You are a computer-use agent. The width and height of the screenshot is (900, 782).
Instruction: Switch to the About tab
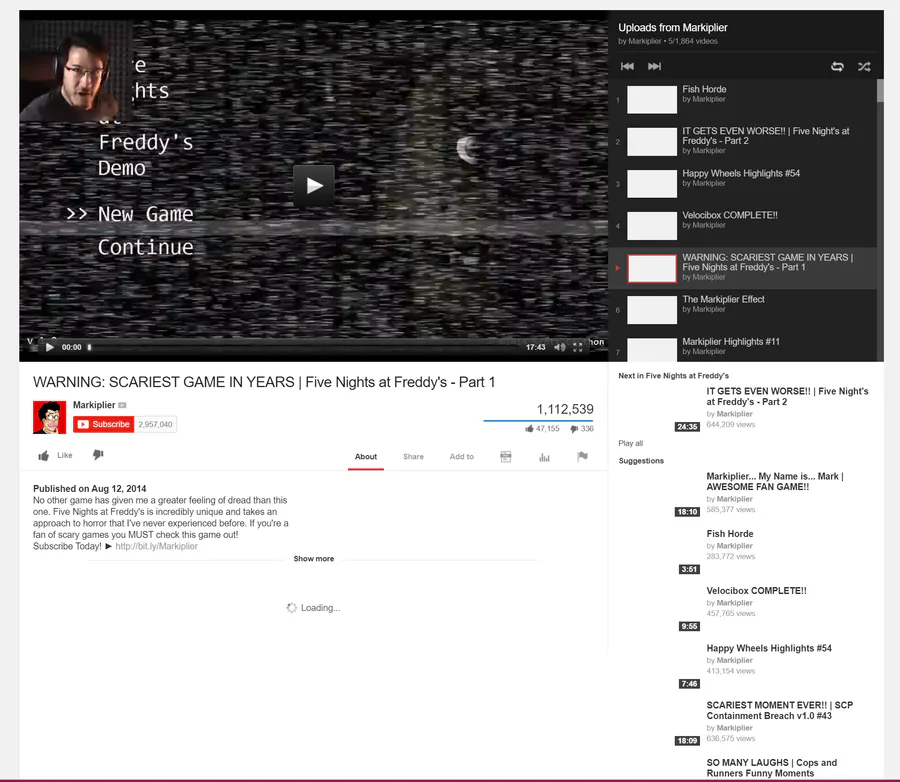point(366,457)
